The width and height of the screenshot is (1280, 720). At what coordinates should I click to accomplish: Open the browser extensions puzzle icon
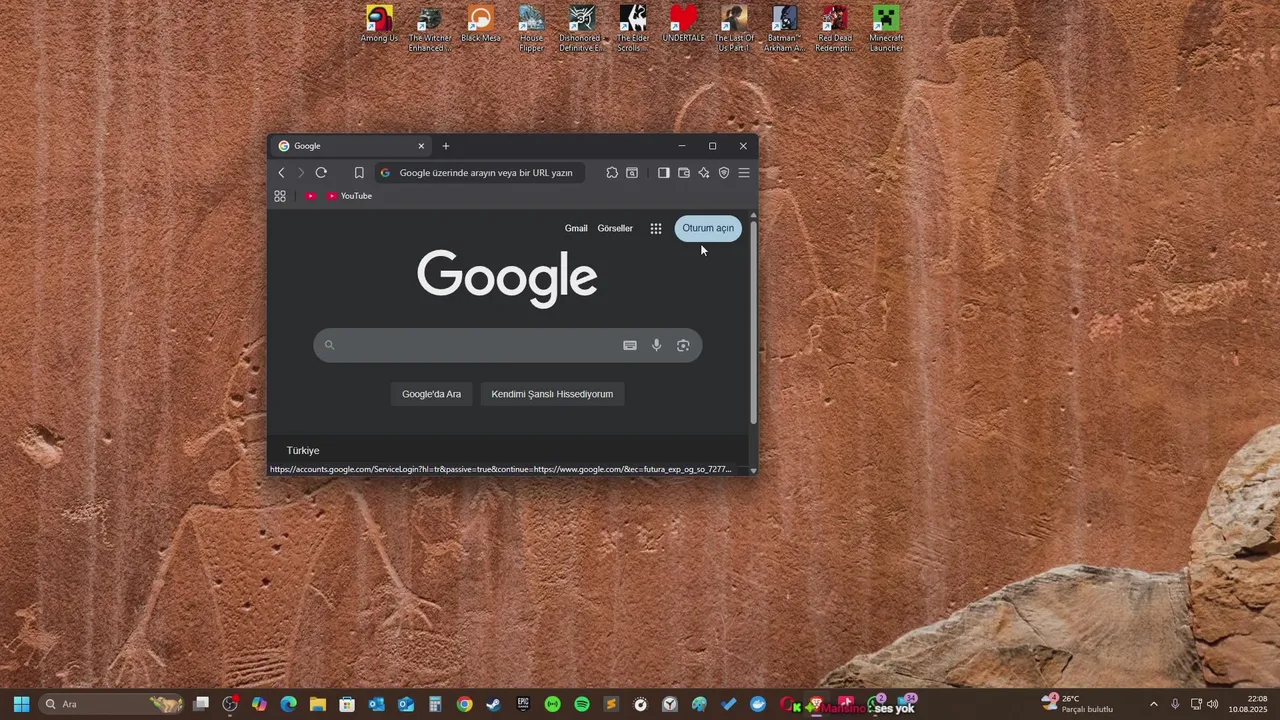612,173
